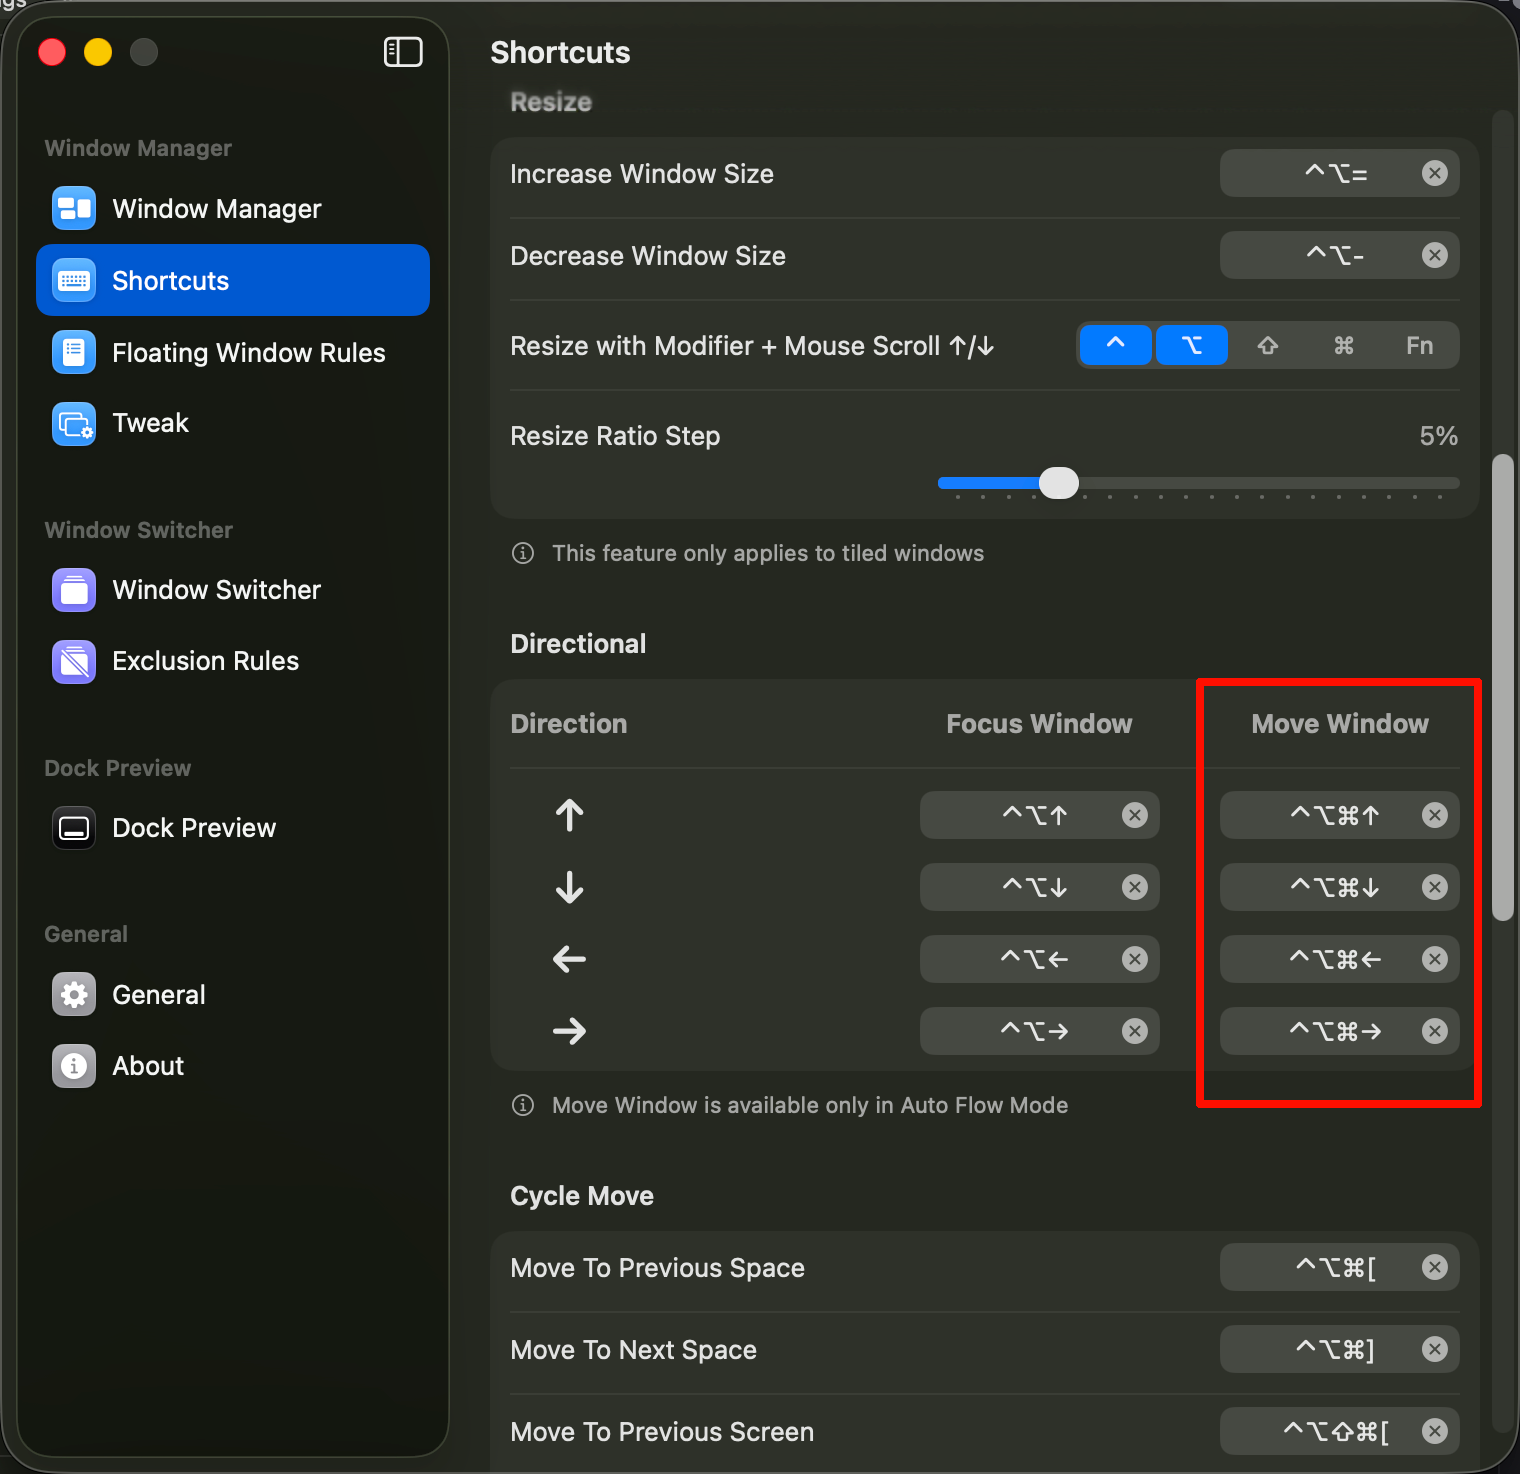Screen dimensions: 1520x1474
Task: Open Floating Window Rules section
Action: pyautogui.click(x=233, y=352)
